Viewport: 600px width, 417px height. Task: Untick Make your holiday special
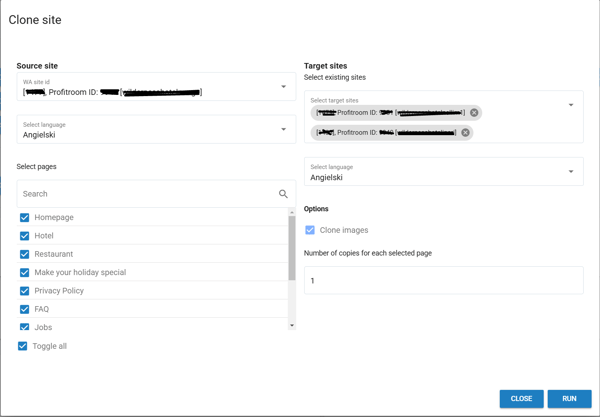click(x=25, y=272)
